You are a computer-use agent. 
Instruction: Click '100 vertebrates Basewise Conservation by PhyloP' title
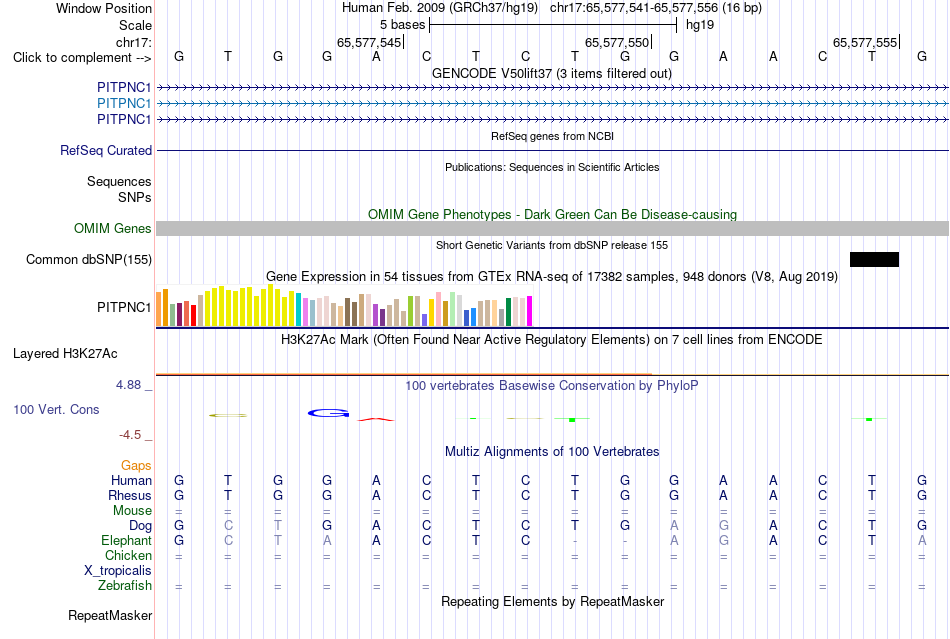point(551,385)
